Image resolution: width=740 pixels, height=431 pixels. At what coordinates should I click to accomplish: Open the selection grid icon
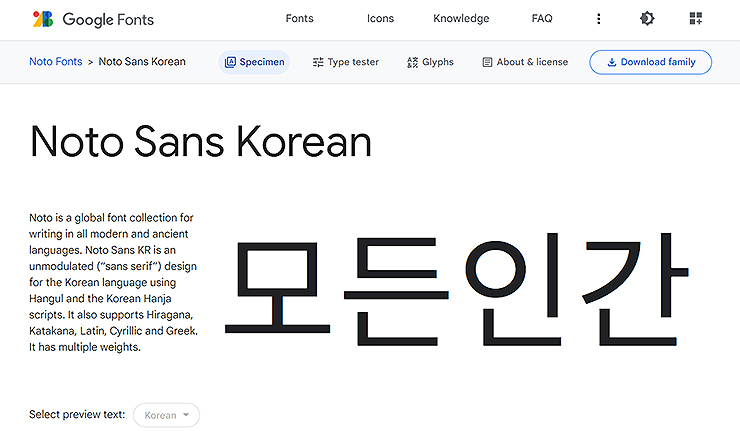[696, 18]
